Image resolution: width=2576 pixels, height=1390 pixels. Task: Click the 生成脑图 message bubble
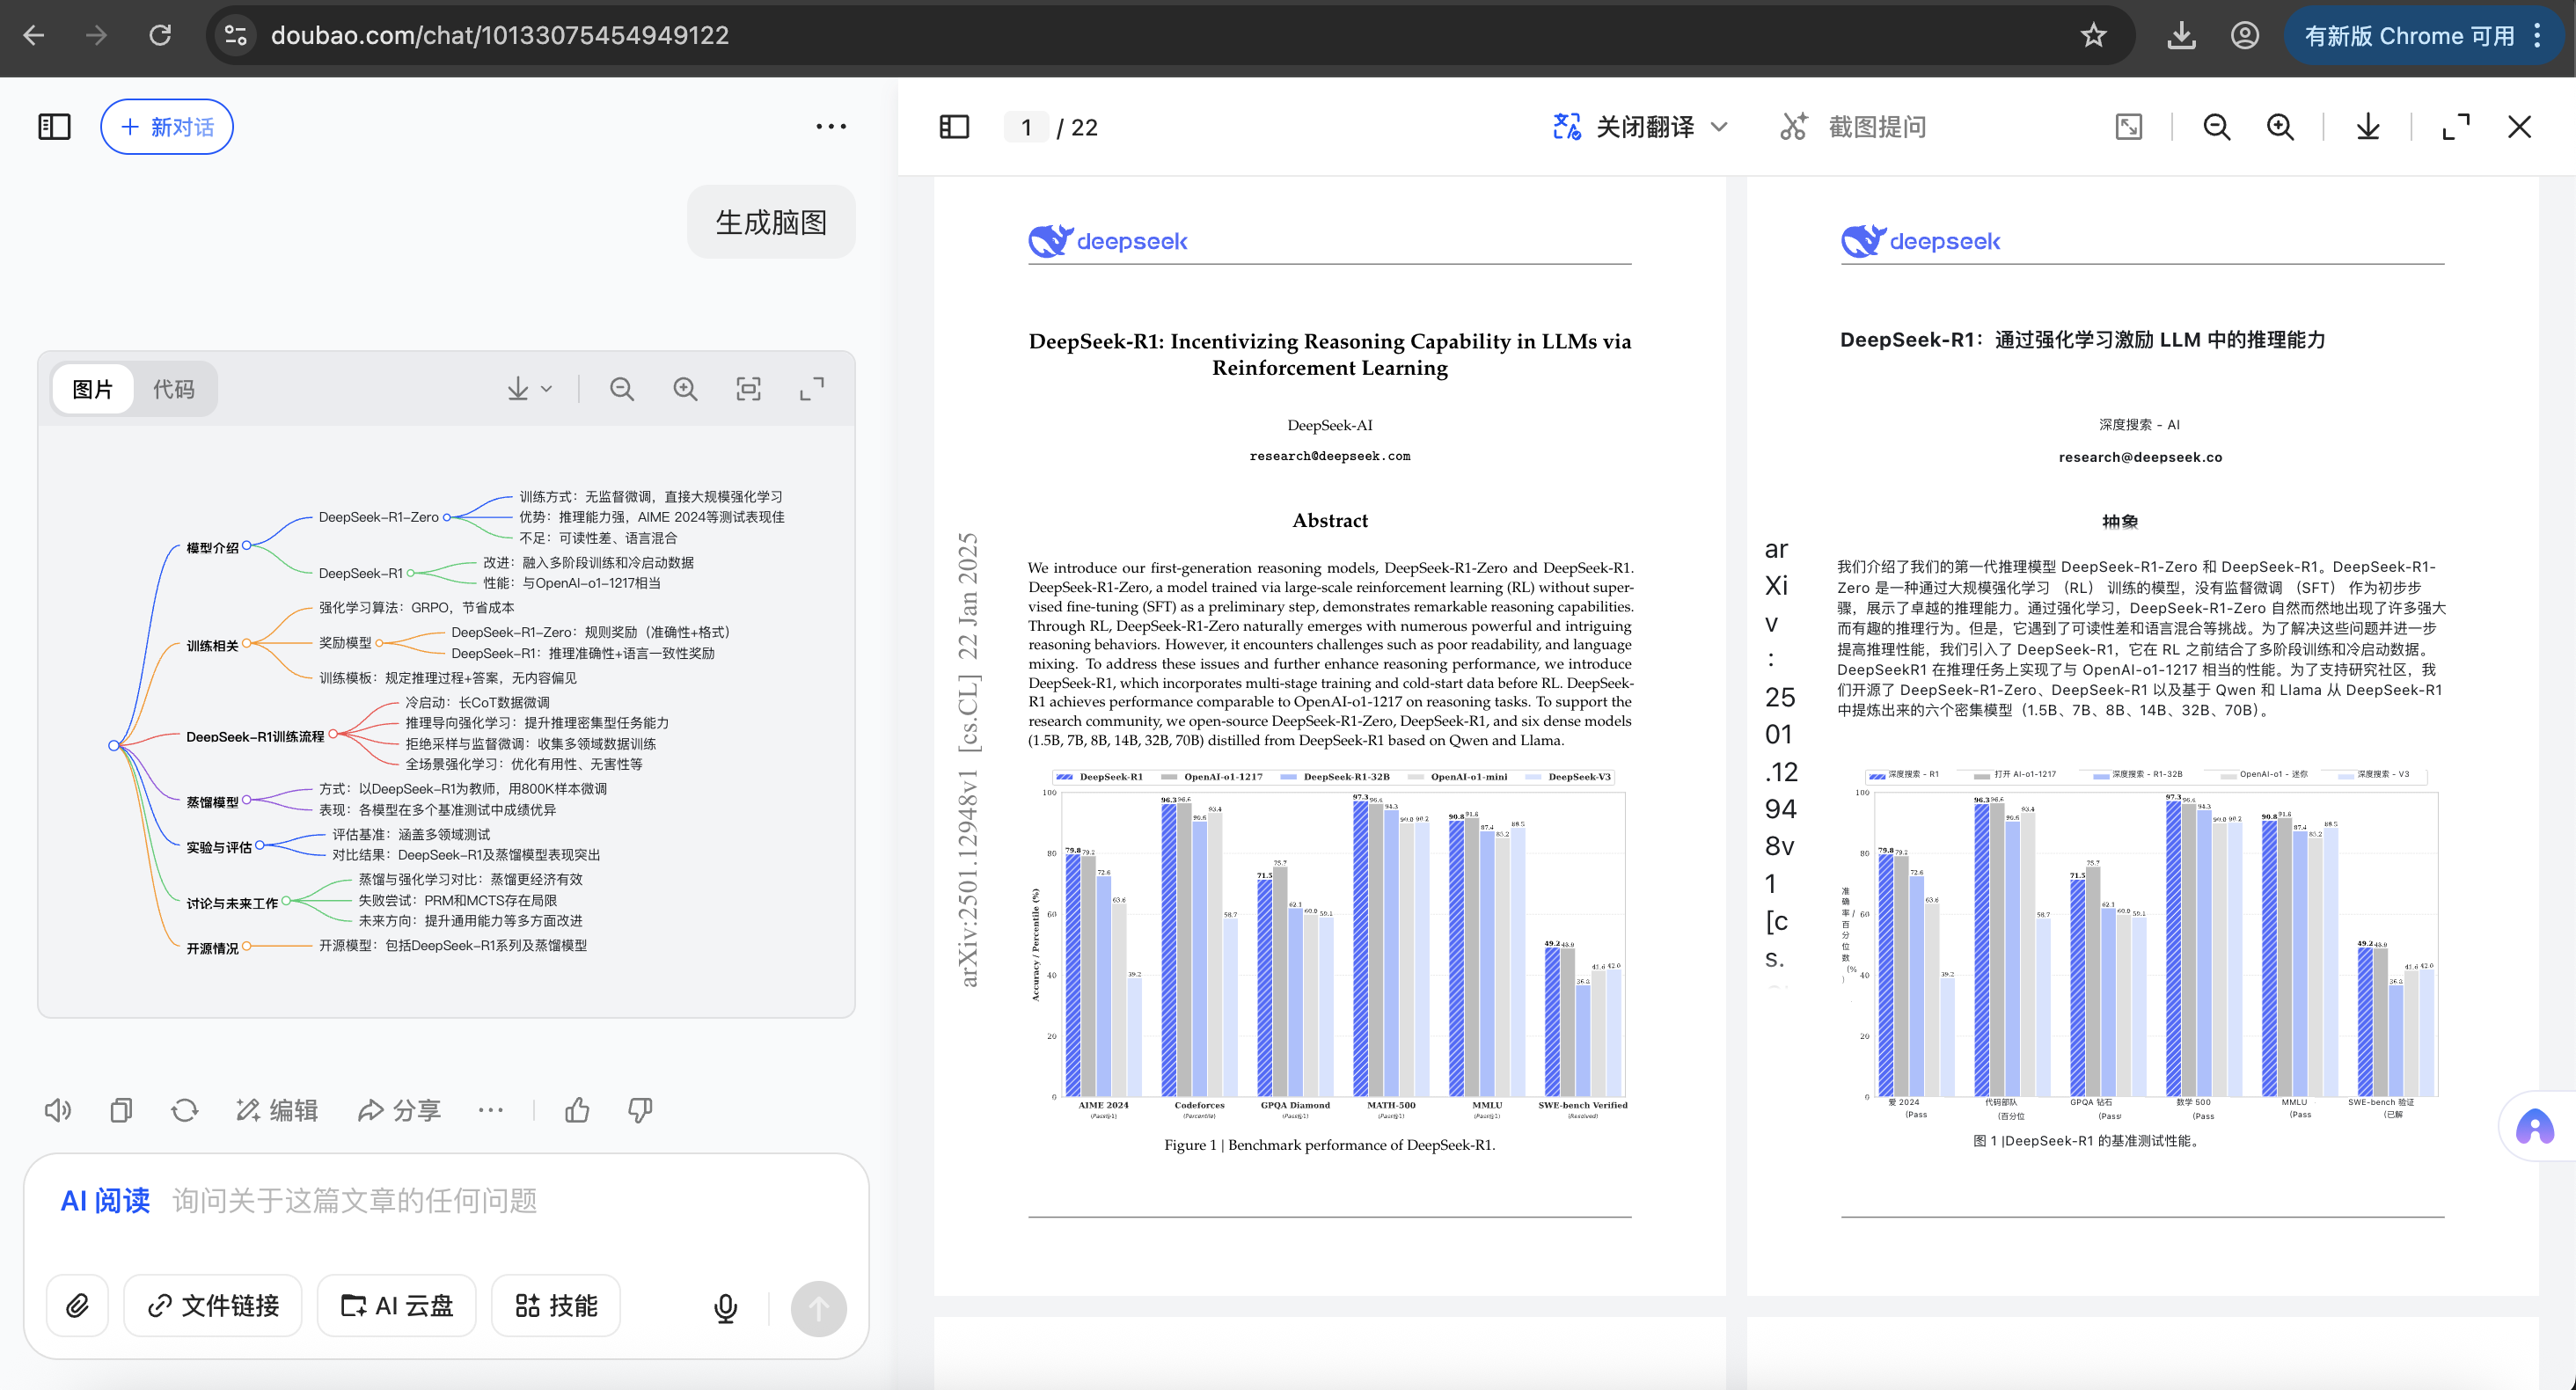click(x=771, y=222)
